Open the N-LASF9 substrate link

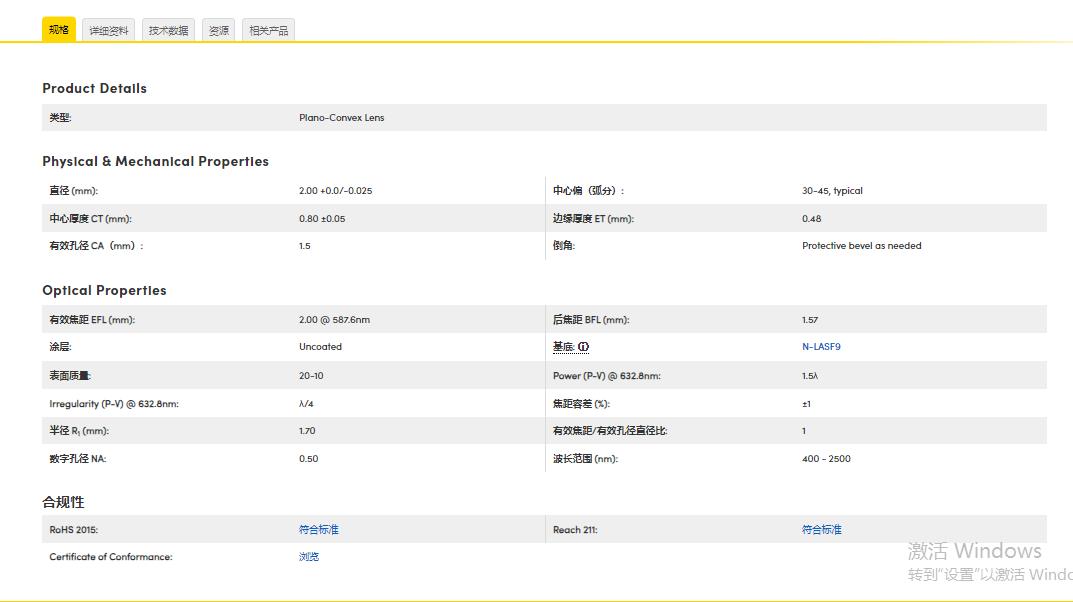click(x=821, y=347)
